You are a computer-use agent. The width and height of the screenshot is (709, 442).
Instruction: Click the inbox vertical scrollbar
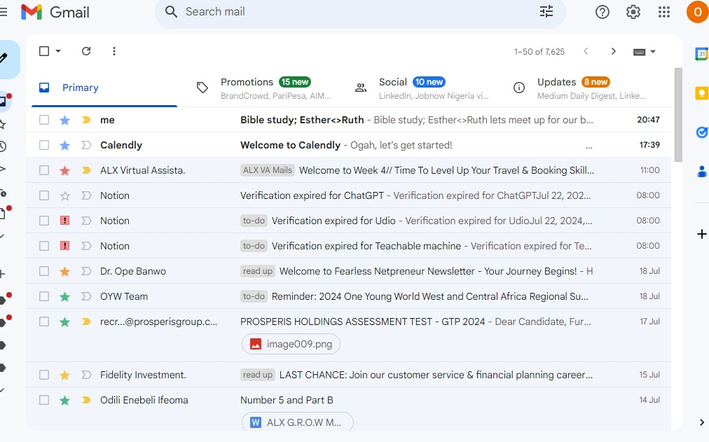coord(678,115)
